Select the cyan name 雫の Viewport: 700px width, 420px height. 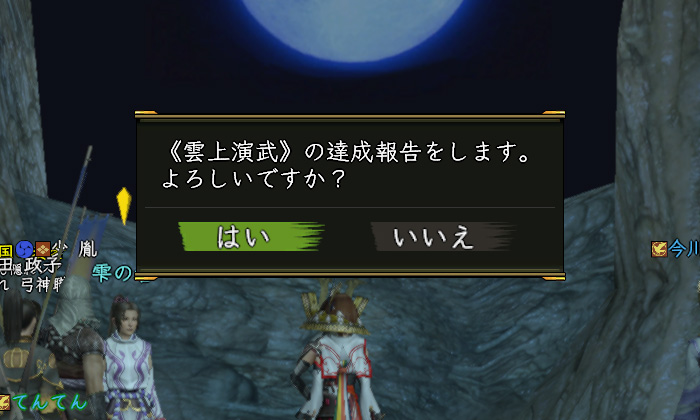coord(112,273)
